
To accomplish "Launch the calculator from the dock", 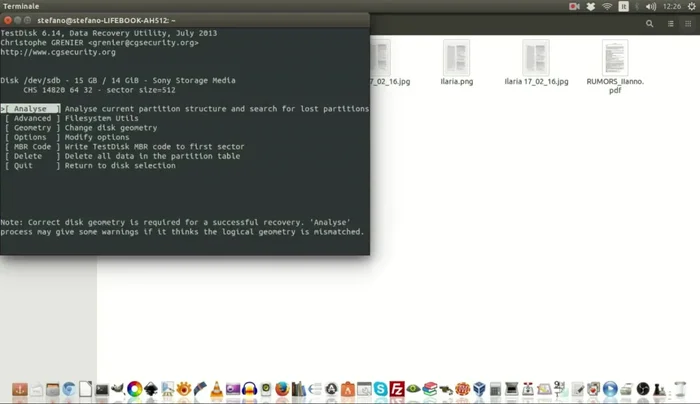I will [x=495, y=389].
